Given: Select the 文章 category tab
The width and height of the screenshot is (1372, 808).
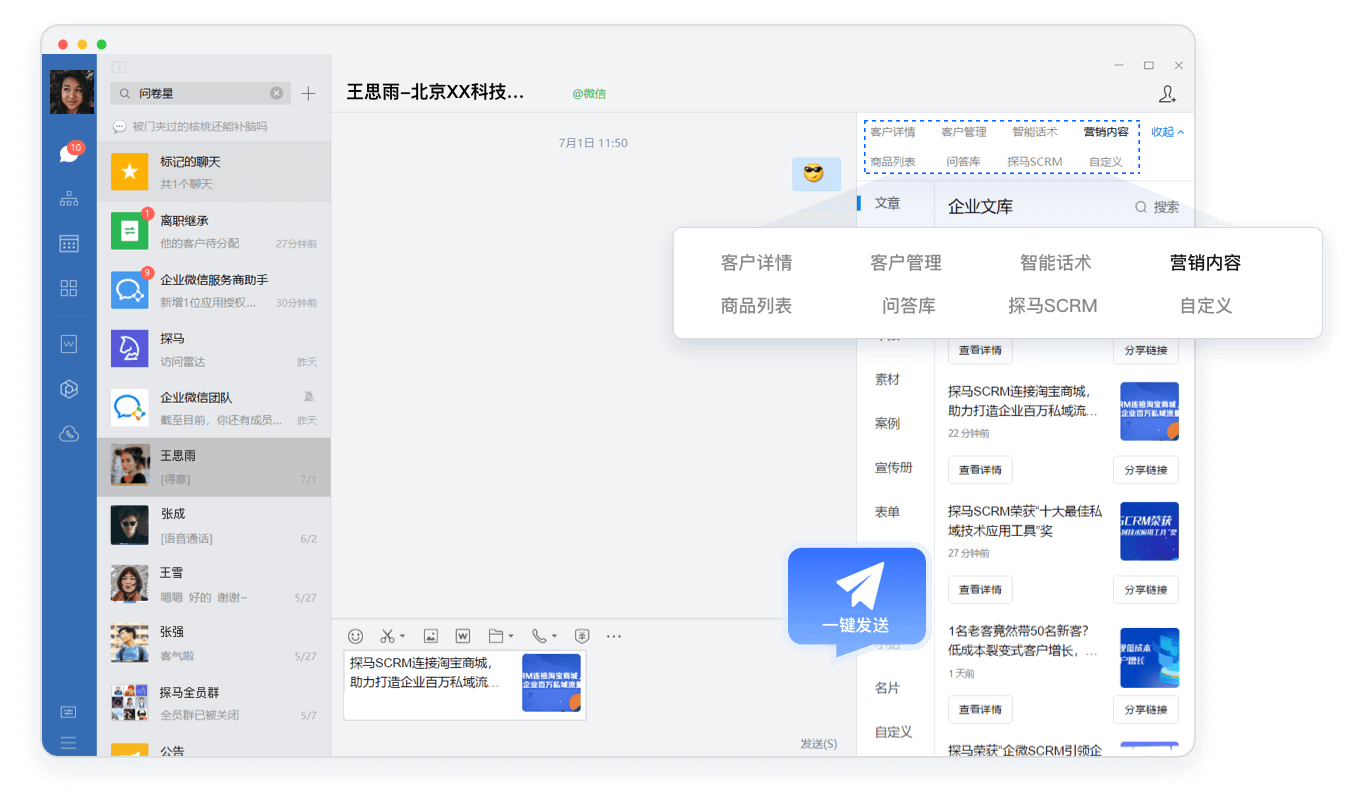Looking at the screenshot, I should (887, 203).
